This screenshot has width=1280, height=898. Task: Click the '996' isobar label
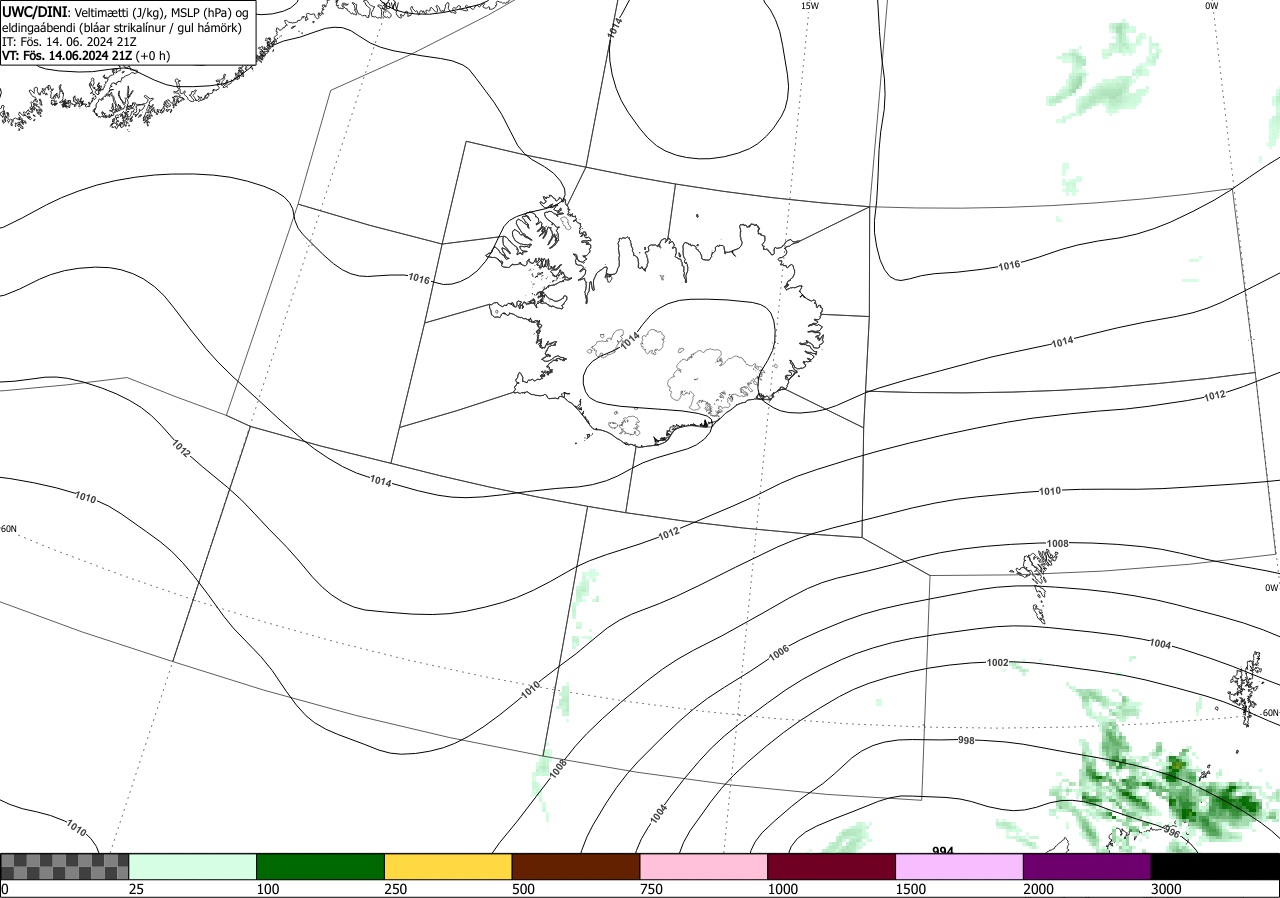(x=1172, y=832)
